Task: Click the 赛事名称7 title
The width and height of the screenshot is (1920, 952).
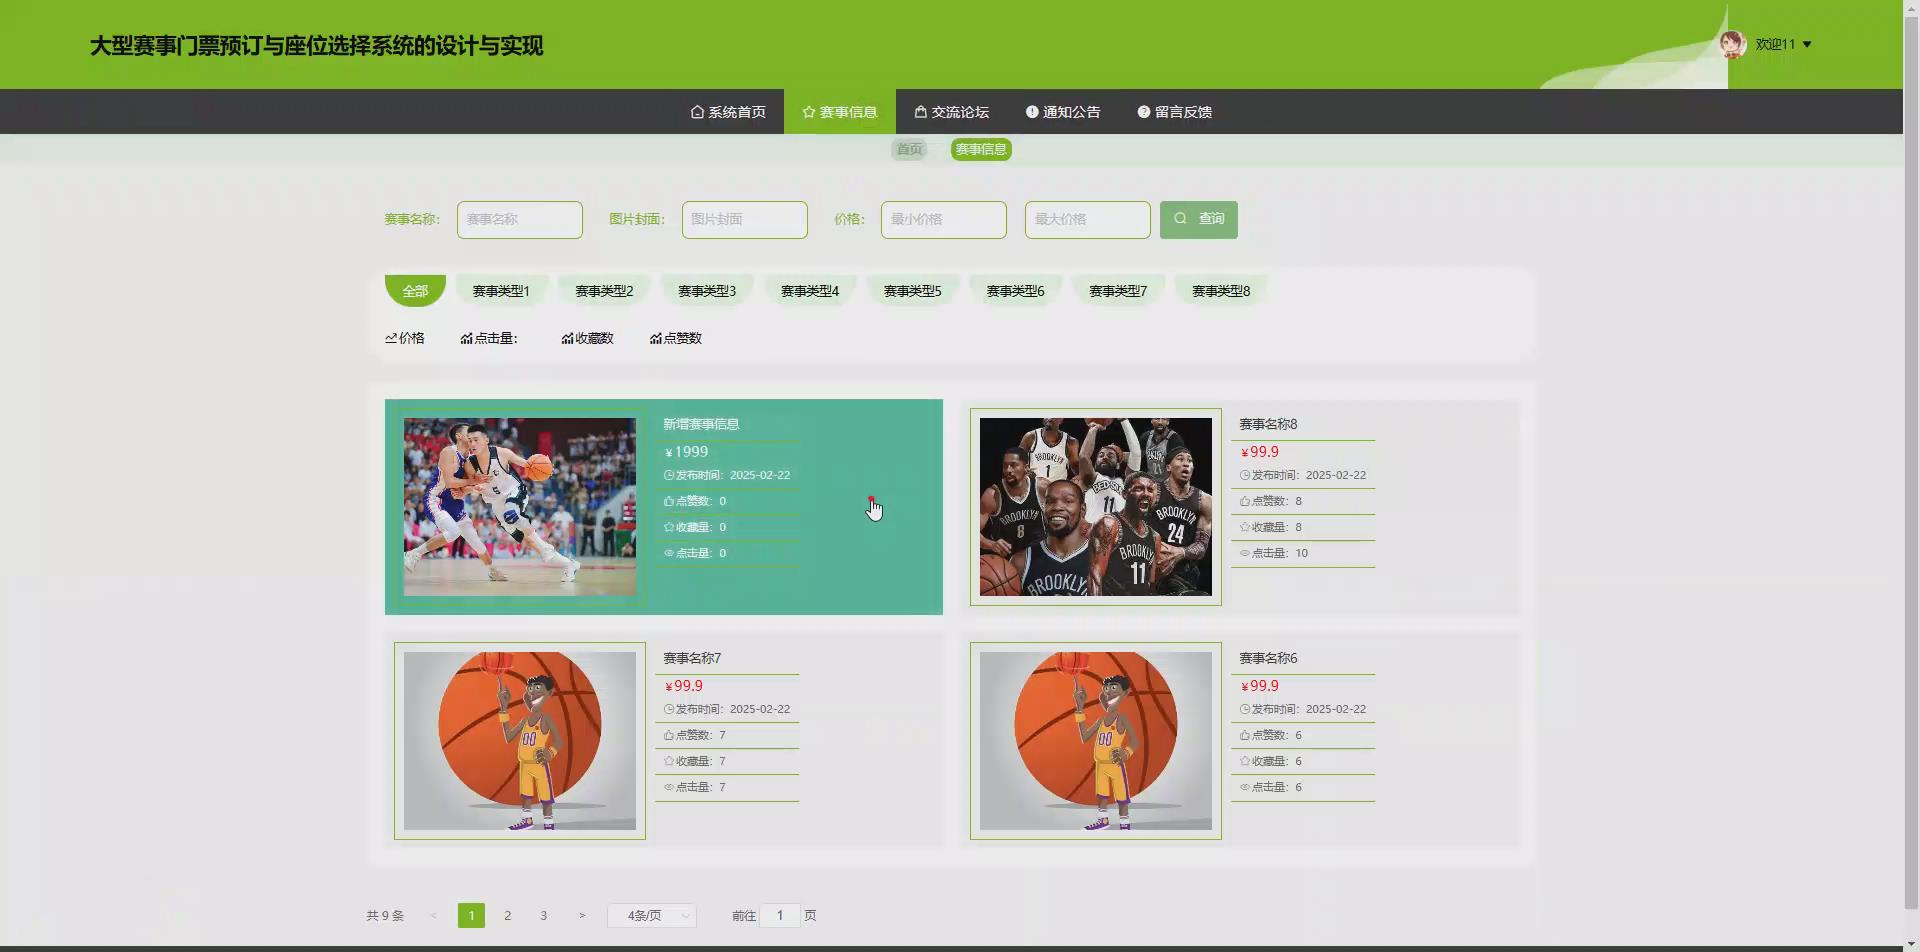Action: [692, 659]
